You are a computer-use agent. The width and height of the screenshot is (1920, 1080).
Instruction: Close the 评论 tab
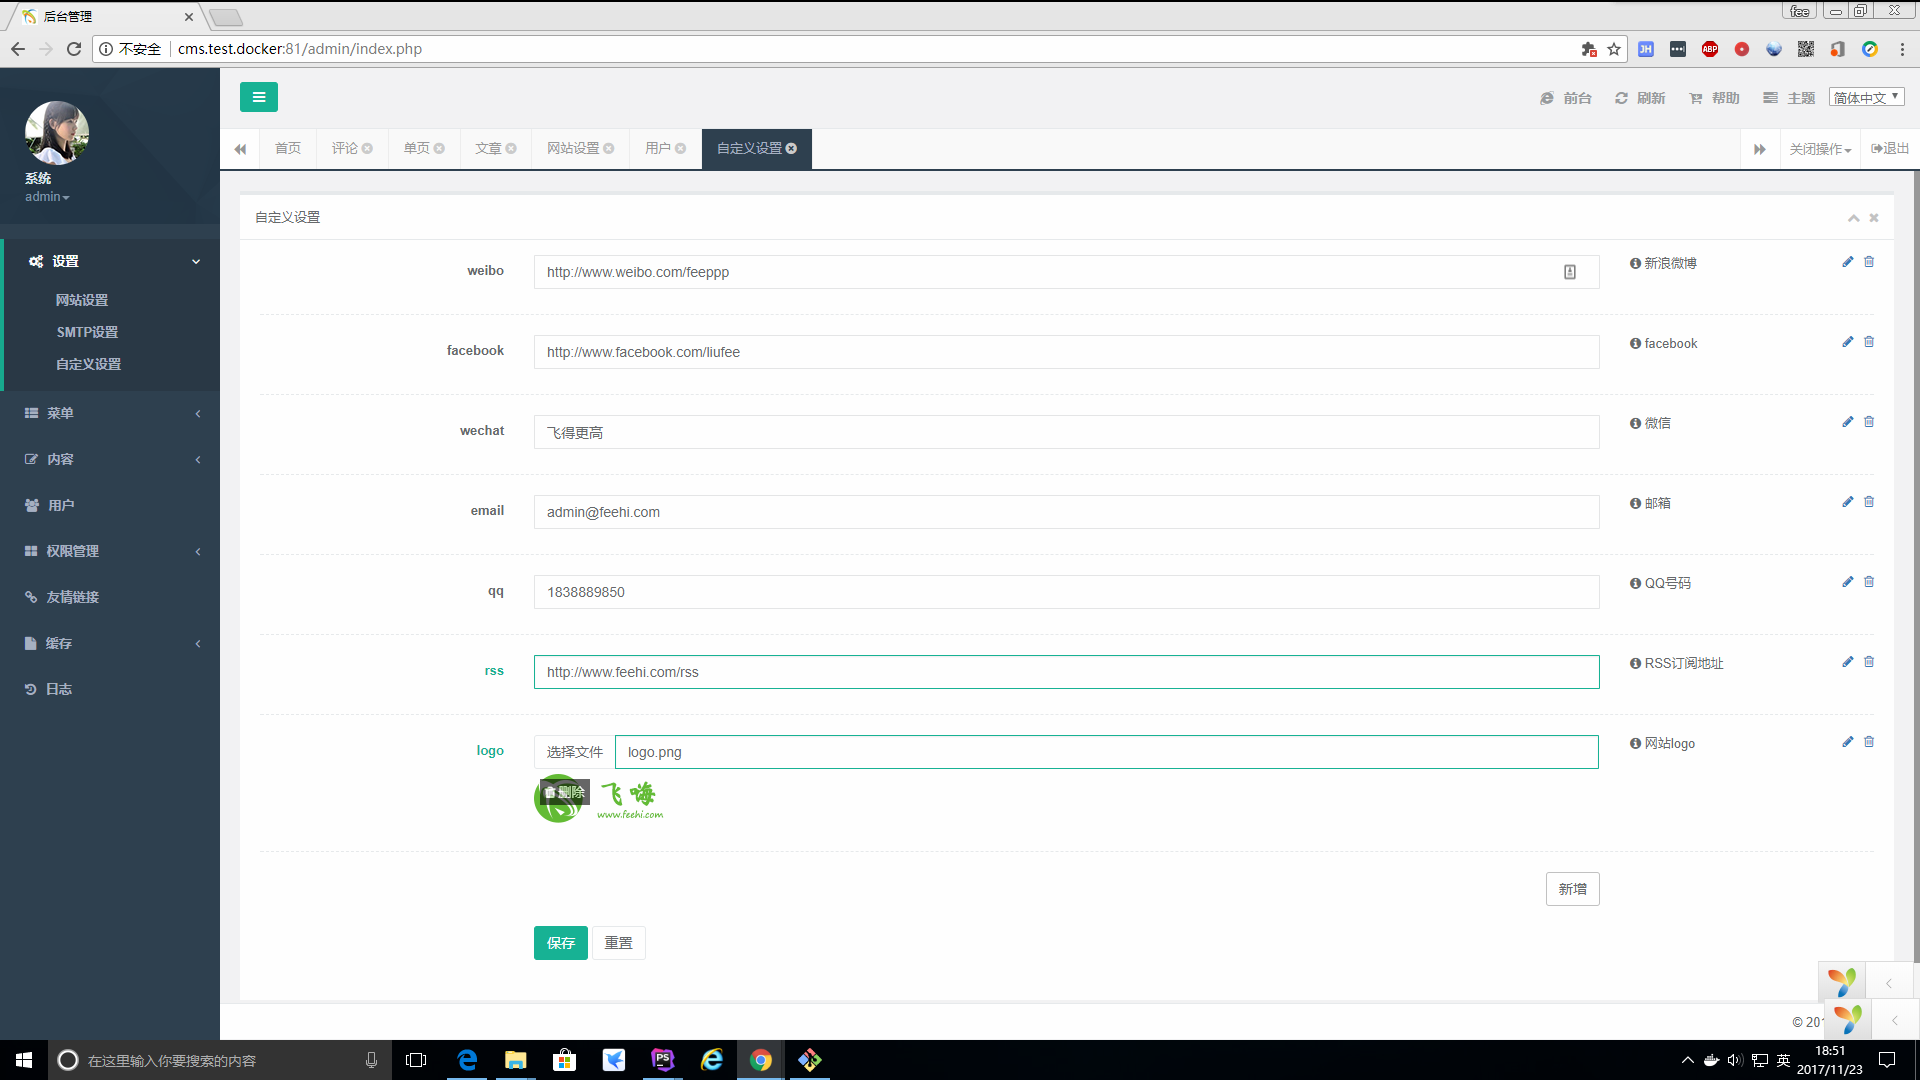pyautogui.click(x=368, y=149)
